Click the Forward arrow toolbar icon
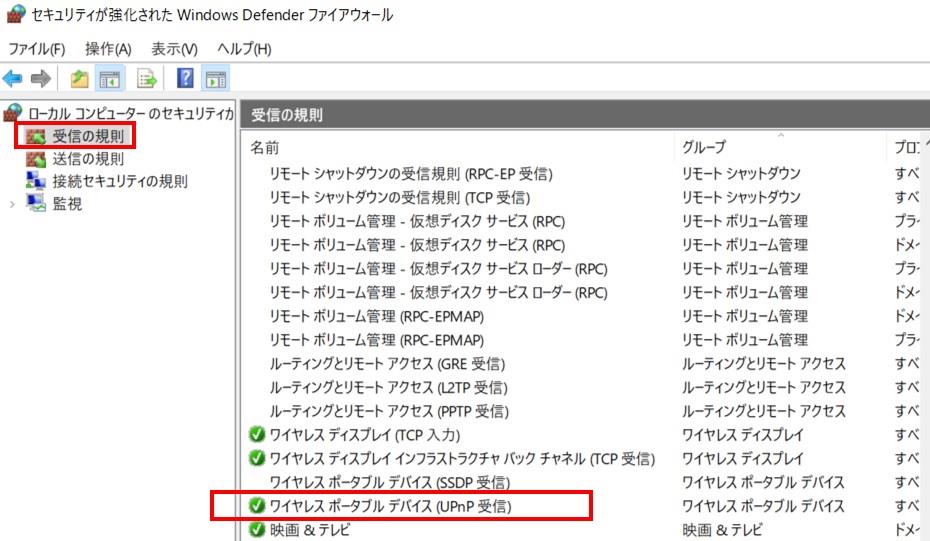930x541 pixels. tap(40, 78)
